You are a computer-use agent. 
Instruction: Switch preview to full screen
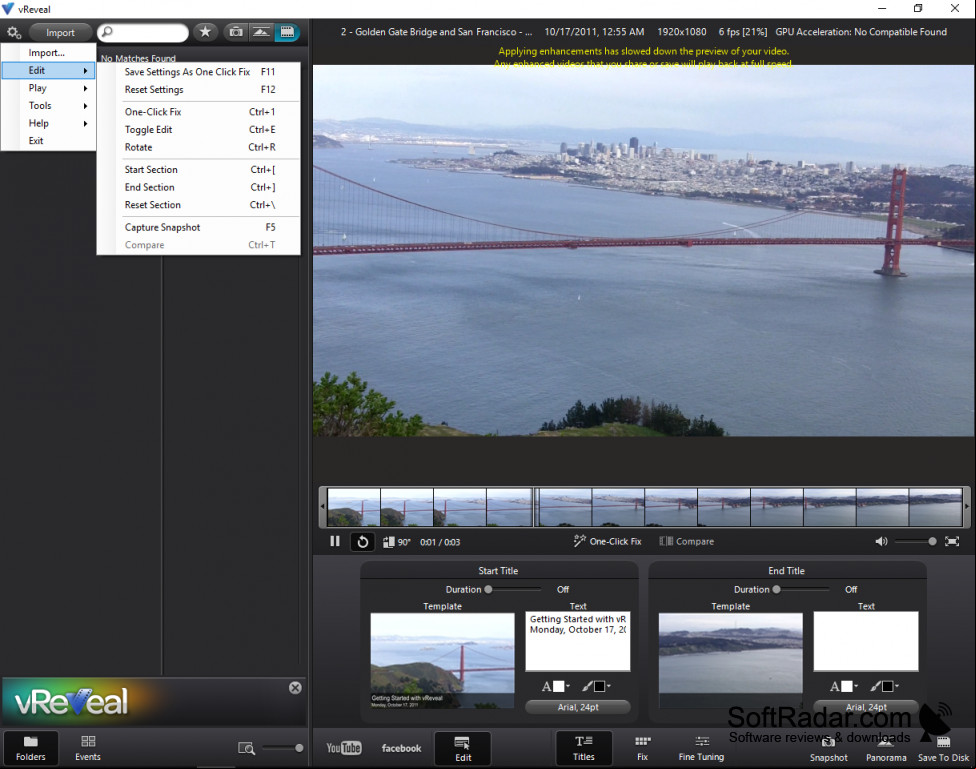952,541
